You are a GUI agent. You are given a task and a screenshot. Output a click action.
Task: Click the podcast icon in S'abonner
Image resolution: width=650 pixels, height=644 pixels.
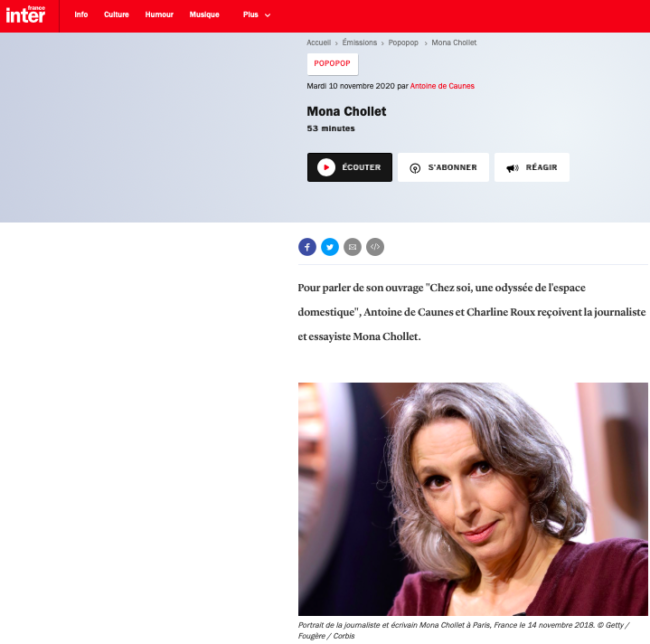click(415, 168)
